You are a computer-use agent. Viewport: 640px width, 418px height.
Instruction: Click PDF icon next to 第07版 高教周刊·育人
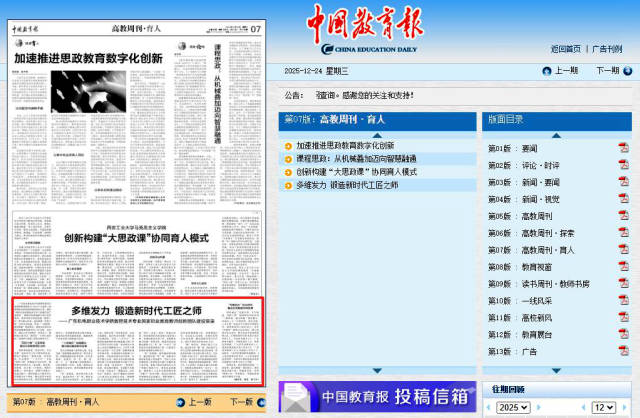pyautogui.click(x=623, y=250)
